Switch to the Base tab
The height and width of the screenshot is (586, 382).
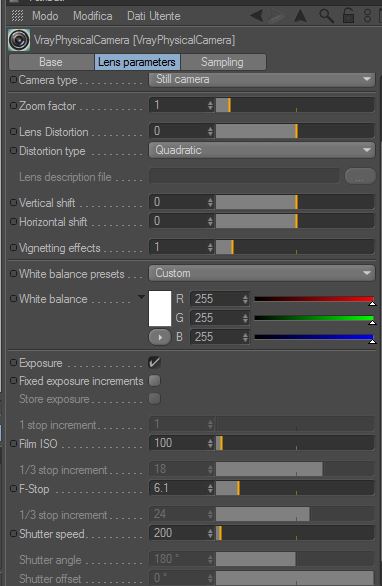click(52, 62)
